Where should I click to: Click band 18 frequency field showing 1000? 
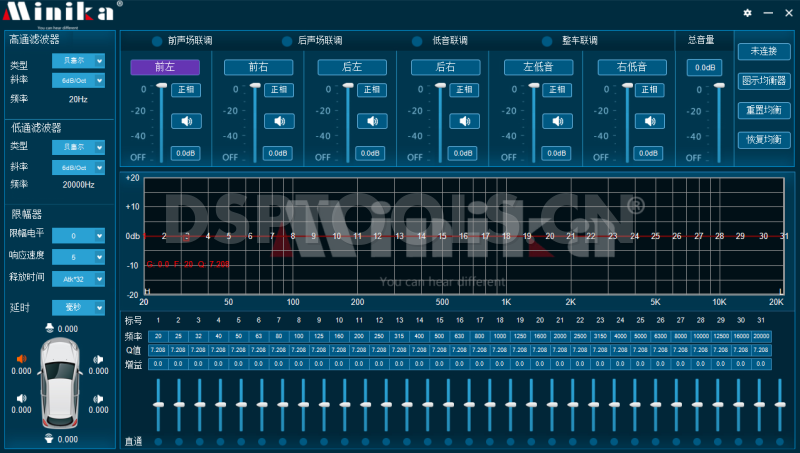(x=500, y=336)
